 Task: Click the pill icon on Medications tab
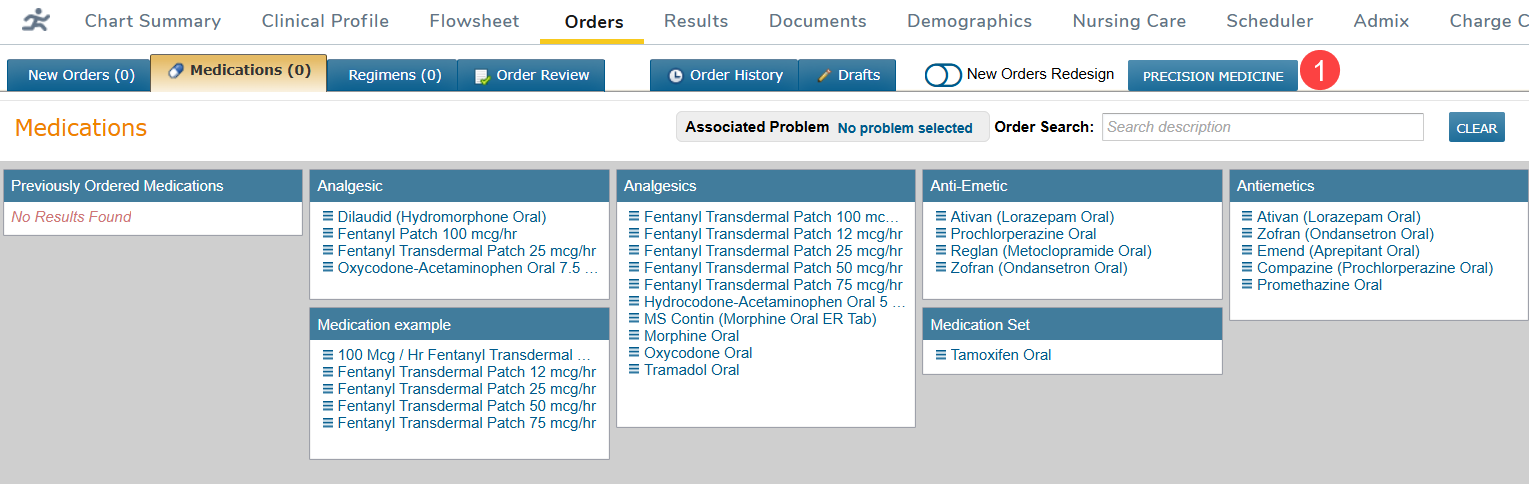[176, 71]
